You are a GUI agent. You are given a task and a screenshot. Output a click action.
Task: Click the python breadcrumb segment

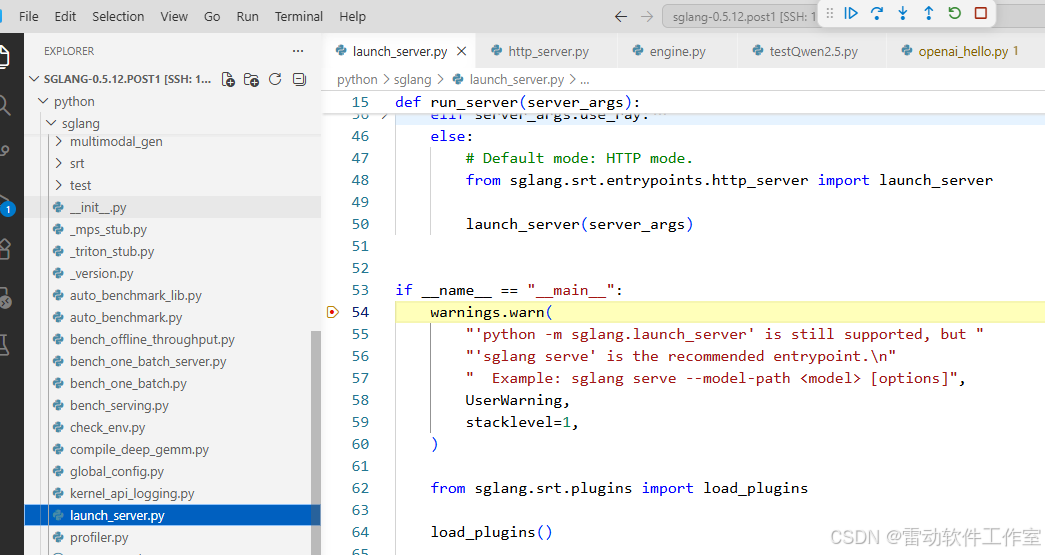(357, 80)
